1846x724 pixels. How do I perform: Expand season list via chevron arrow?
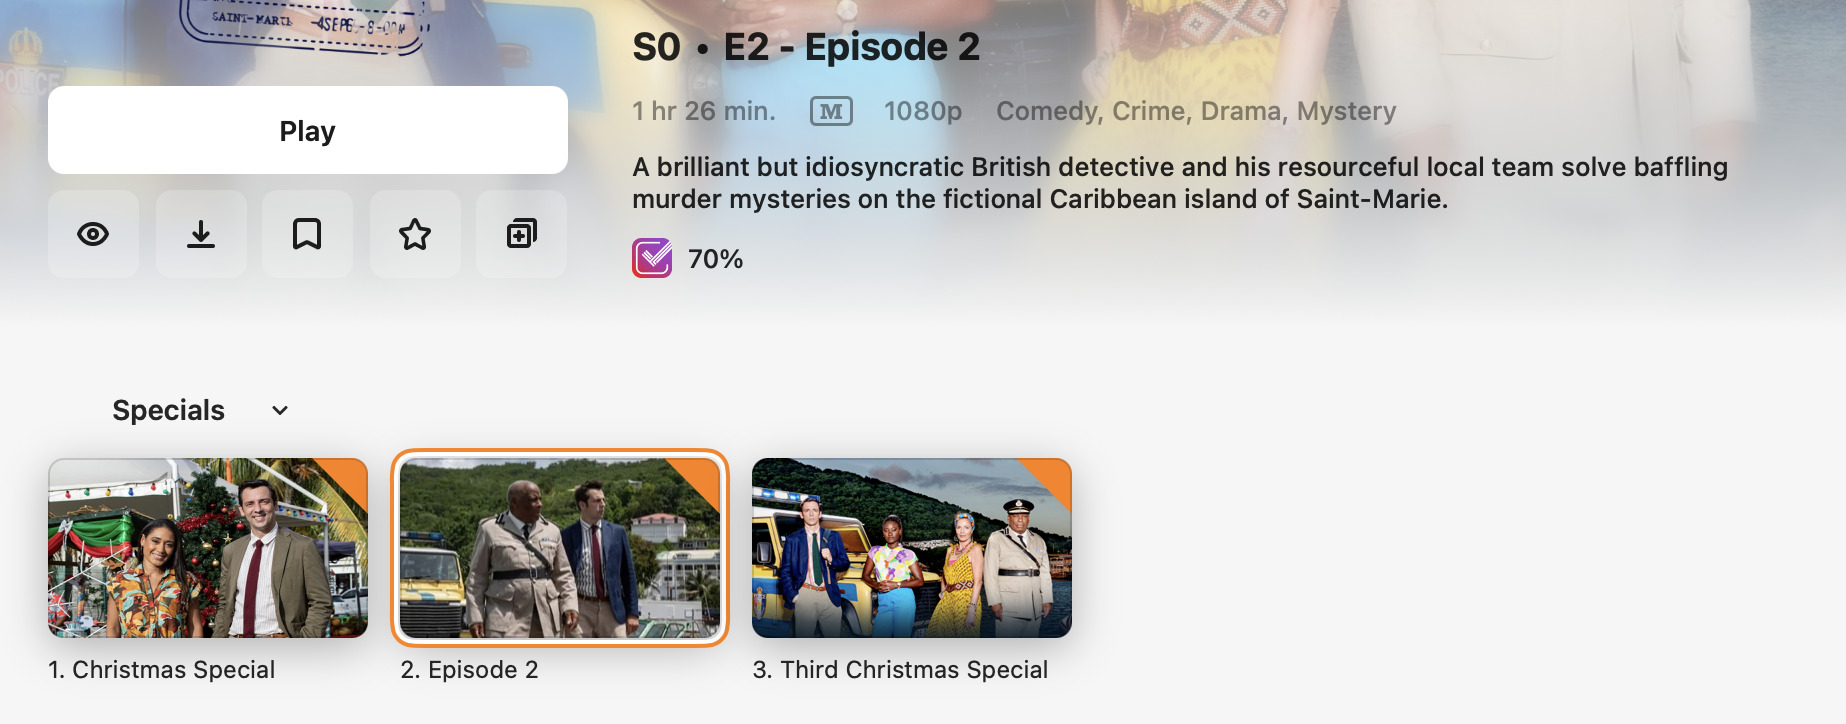click(x=280, y=410)
